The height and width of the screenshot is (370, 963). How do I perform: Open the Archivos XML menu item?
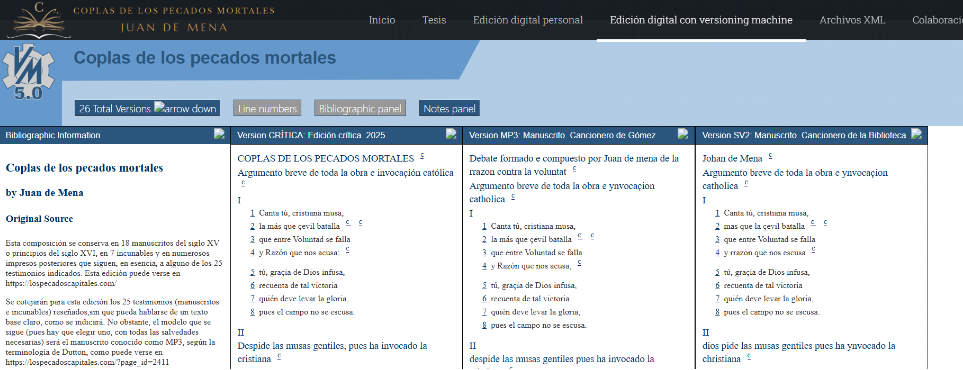(x=852, y=20)
